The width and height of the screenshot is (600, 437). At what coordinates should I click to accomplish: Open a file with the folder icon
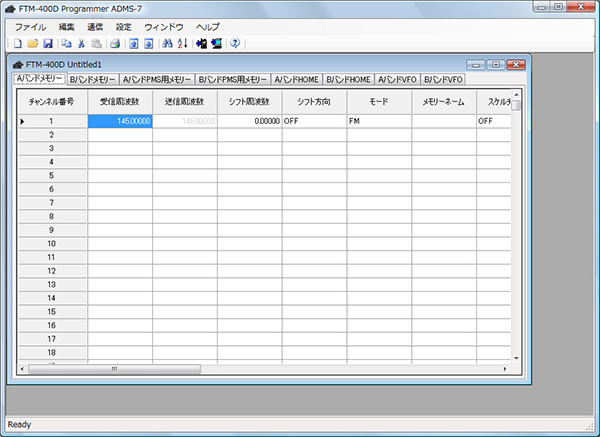click(x=33, y=44)
